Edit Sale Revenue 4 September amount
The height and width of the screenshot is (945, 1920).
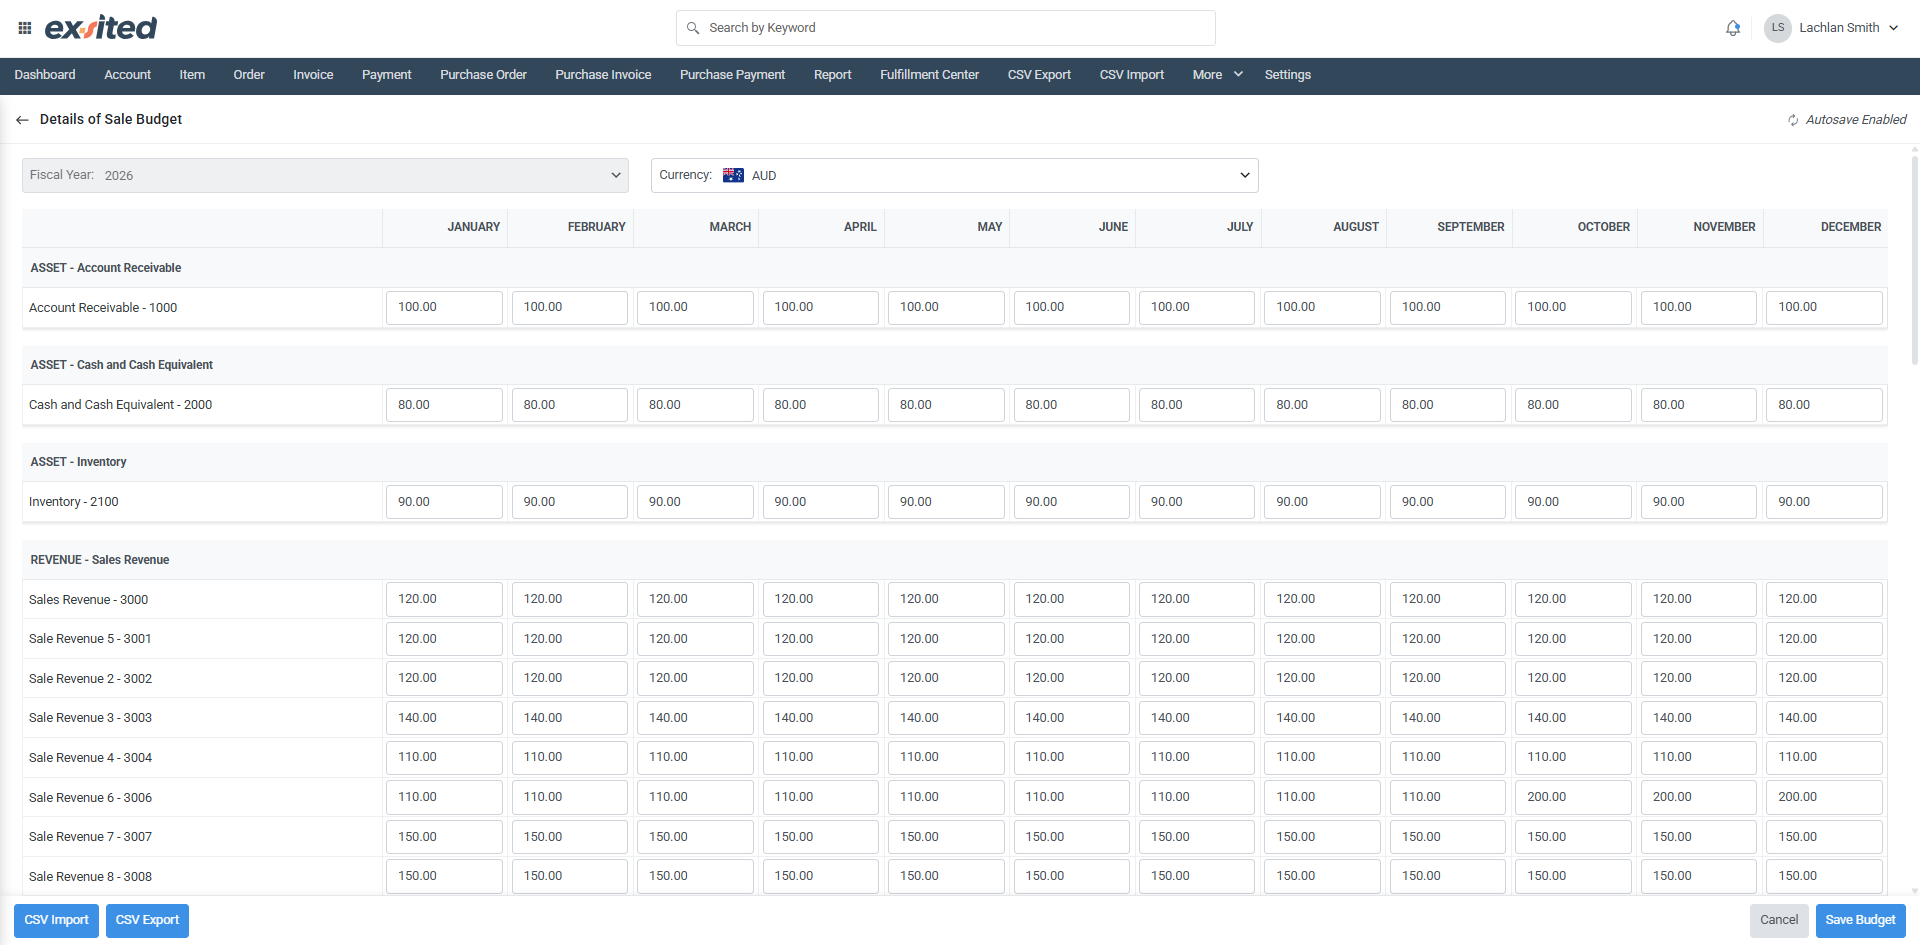[1448, 757]
